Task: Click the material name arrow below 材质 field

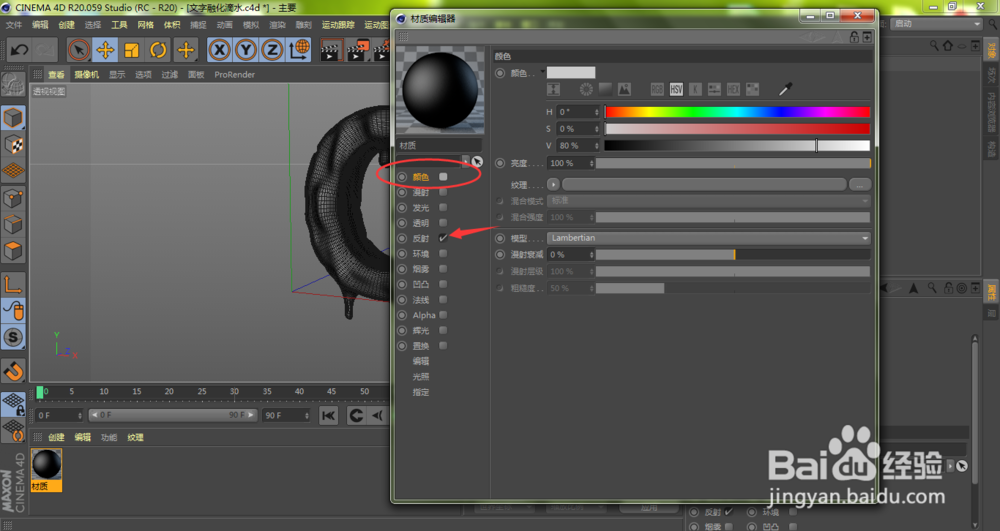Action: [466, 161]
